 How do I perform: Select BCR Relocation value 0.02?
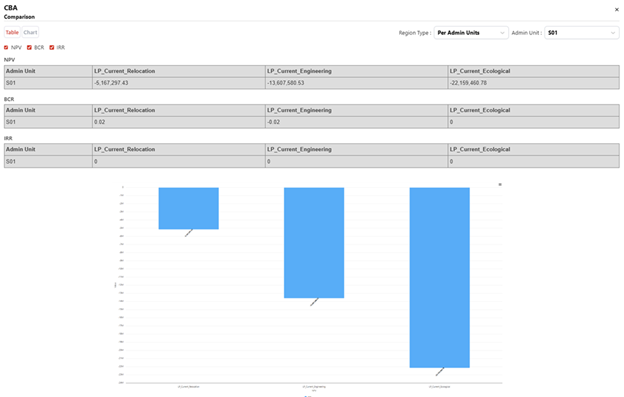99,122
